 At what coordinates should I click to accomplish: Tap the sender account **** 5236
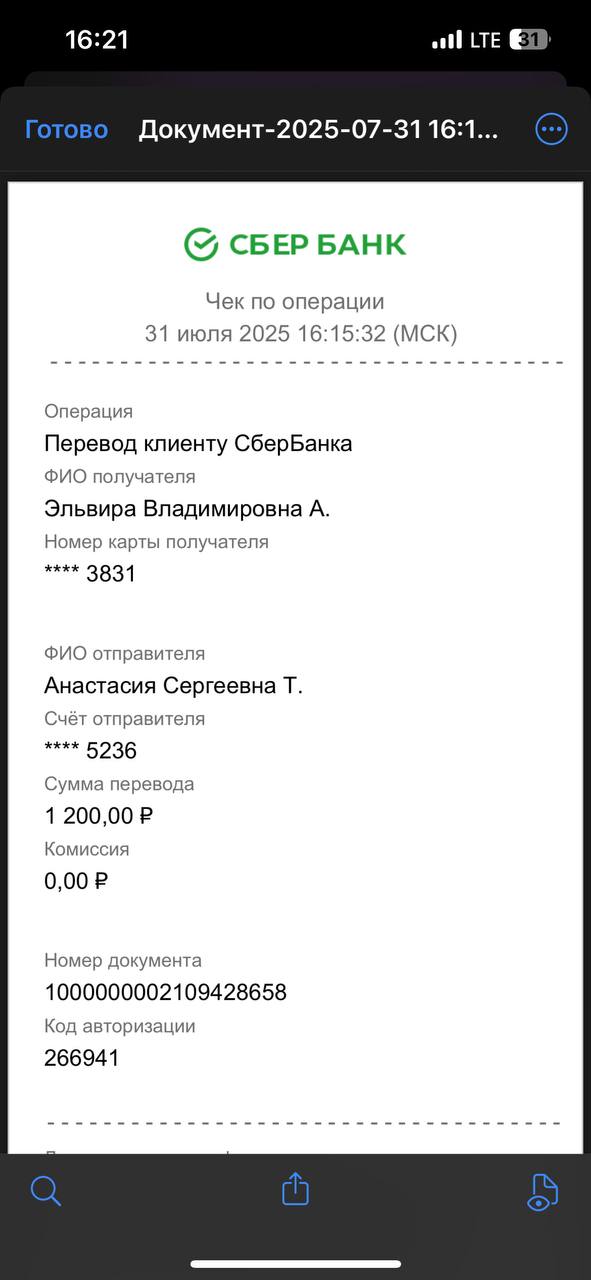tap(90, 751)
